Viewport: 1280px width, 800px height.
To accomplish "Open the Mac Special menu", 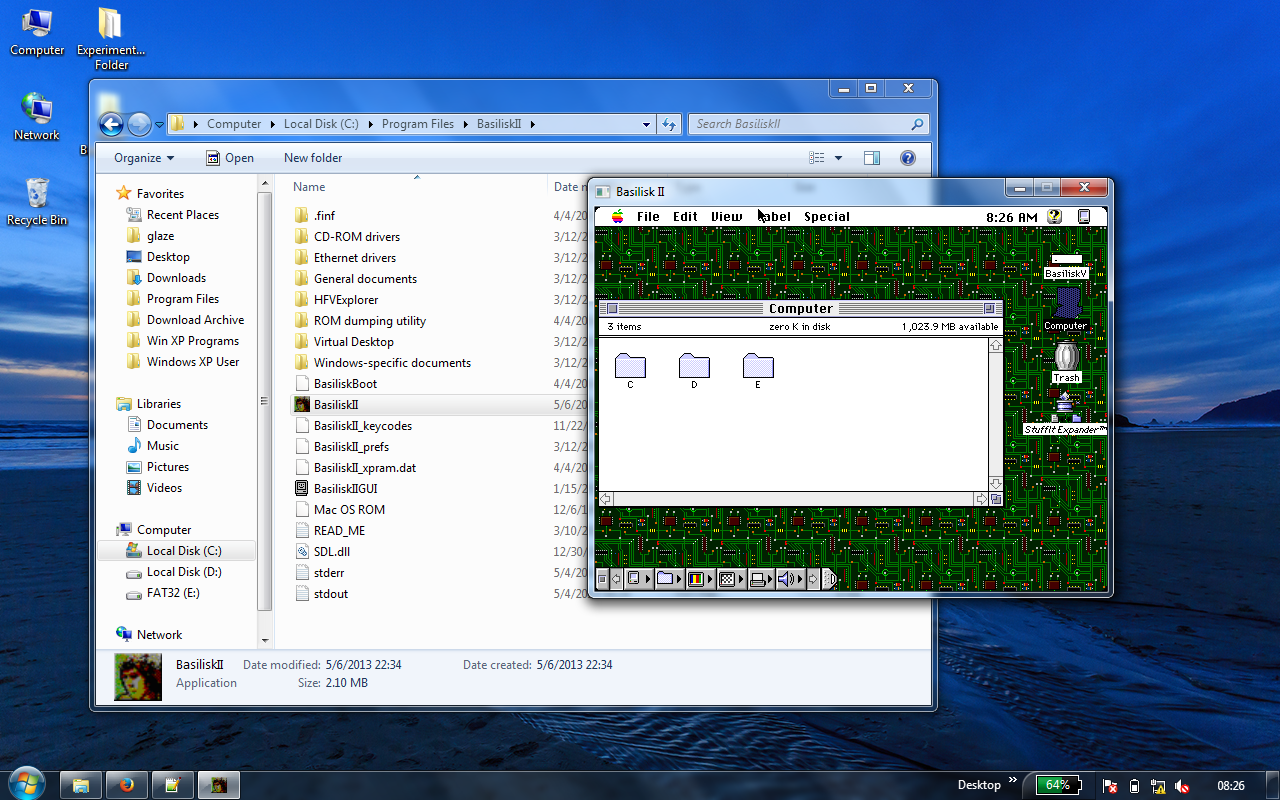I will pyautogui.click(x=827, y=216).
